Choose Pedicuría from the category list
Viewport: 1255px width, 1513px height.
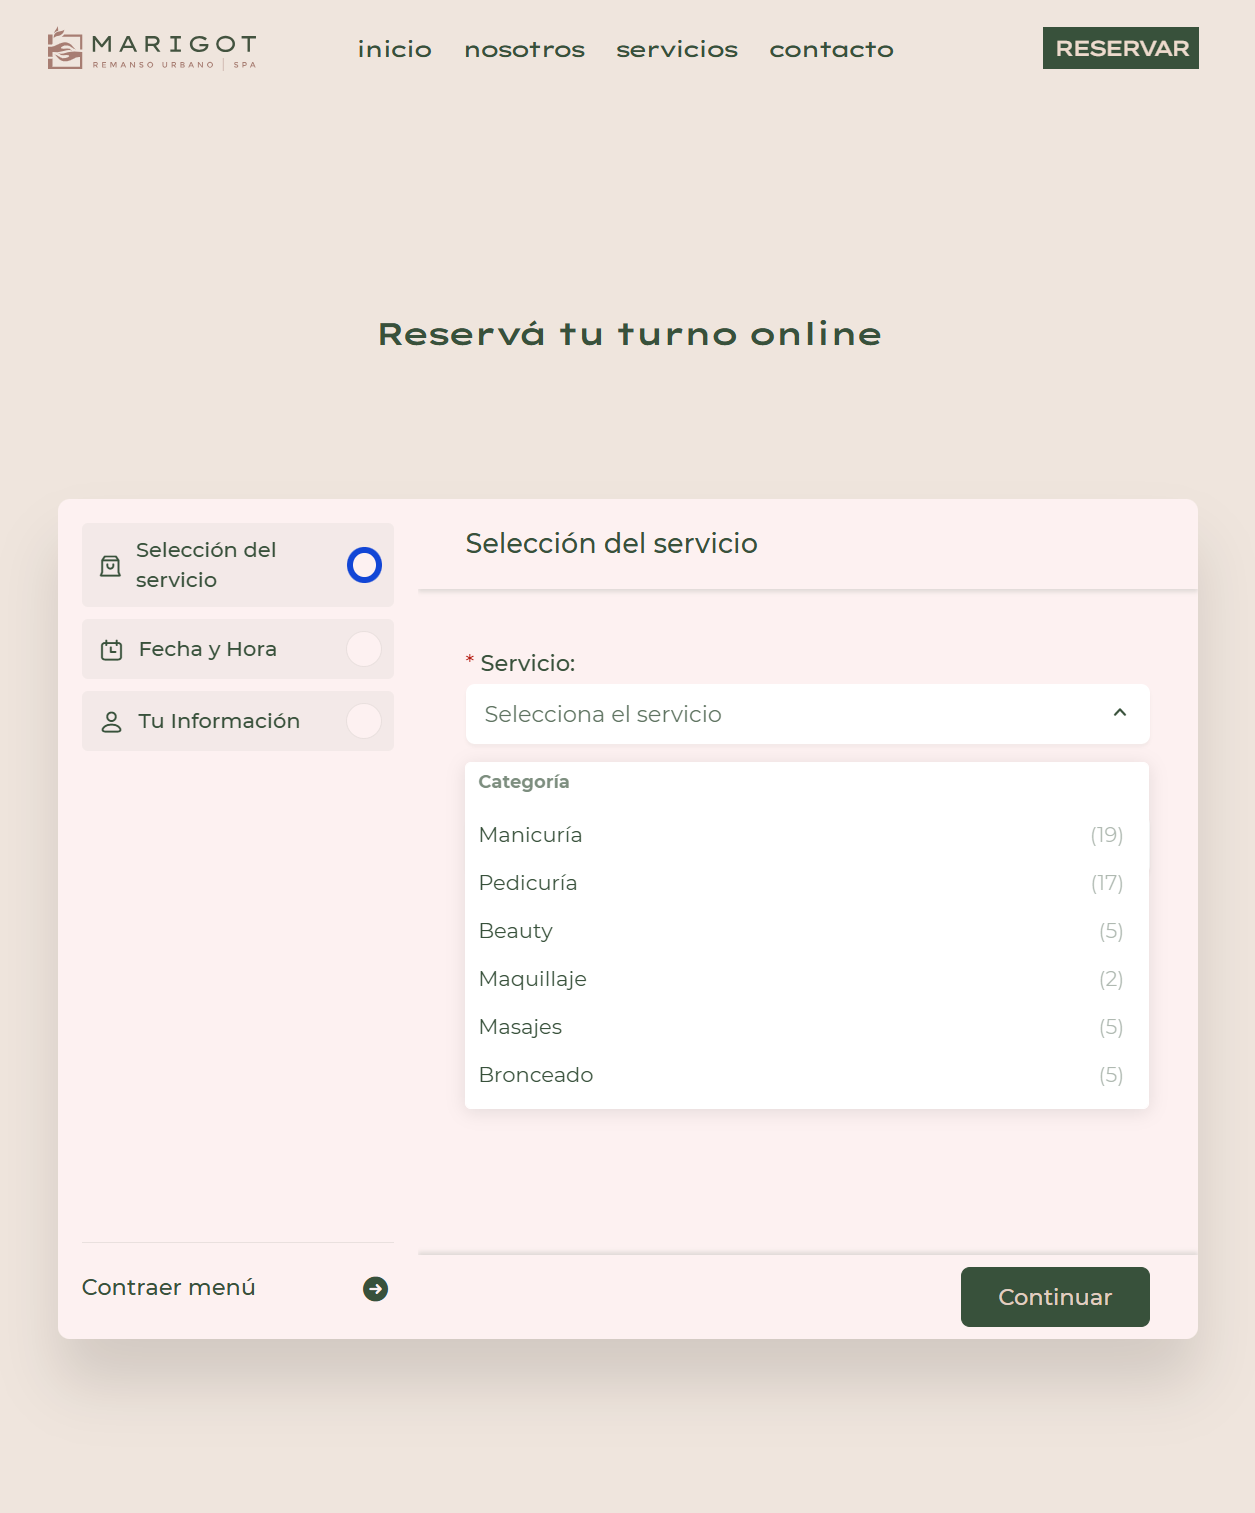pos(528,883)
